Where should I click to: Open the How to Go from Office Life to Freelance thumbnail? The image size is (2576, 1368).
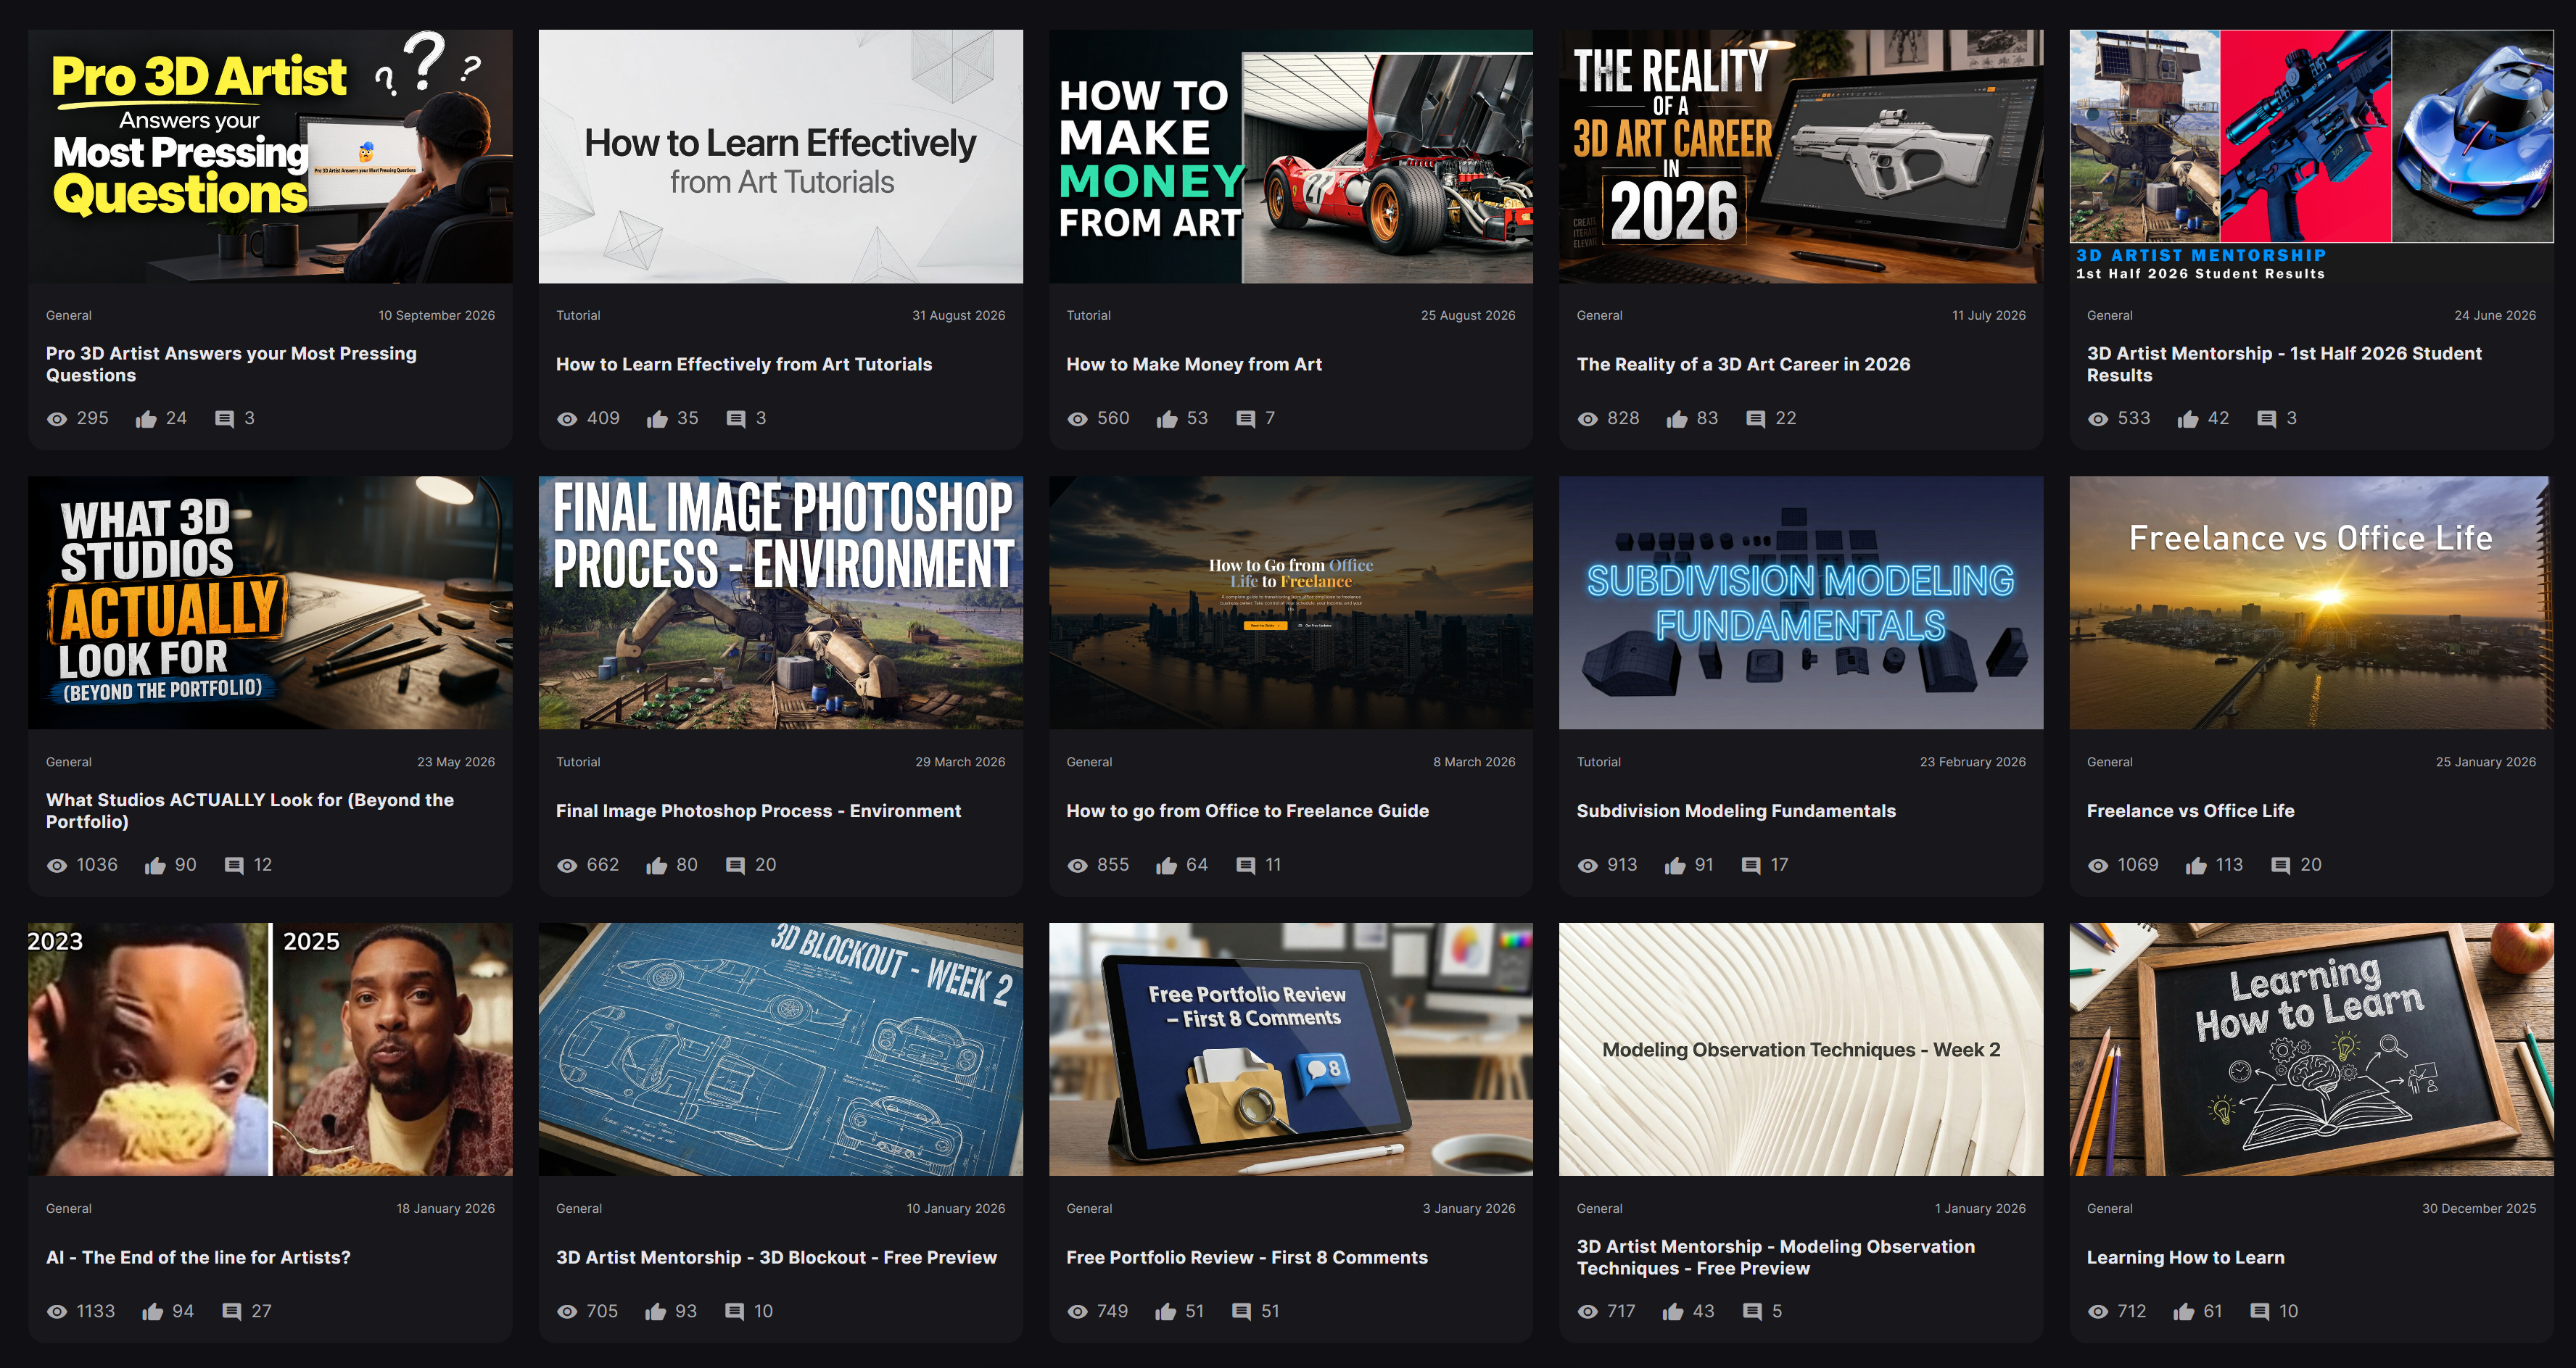pos(1290,603)
